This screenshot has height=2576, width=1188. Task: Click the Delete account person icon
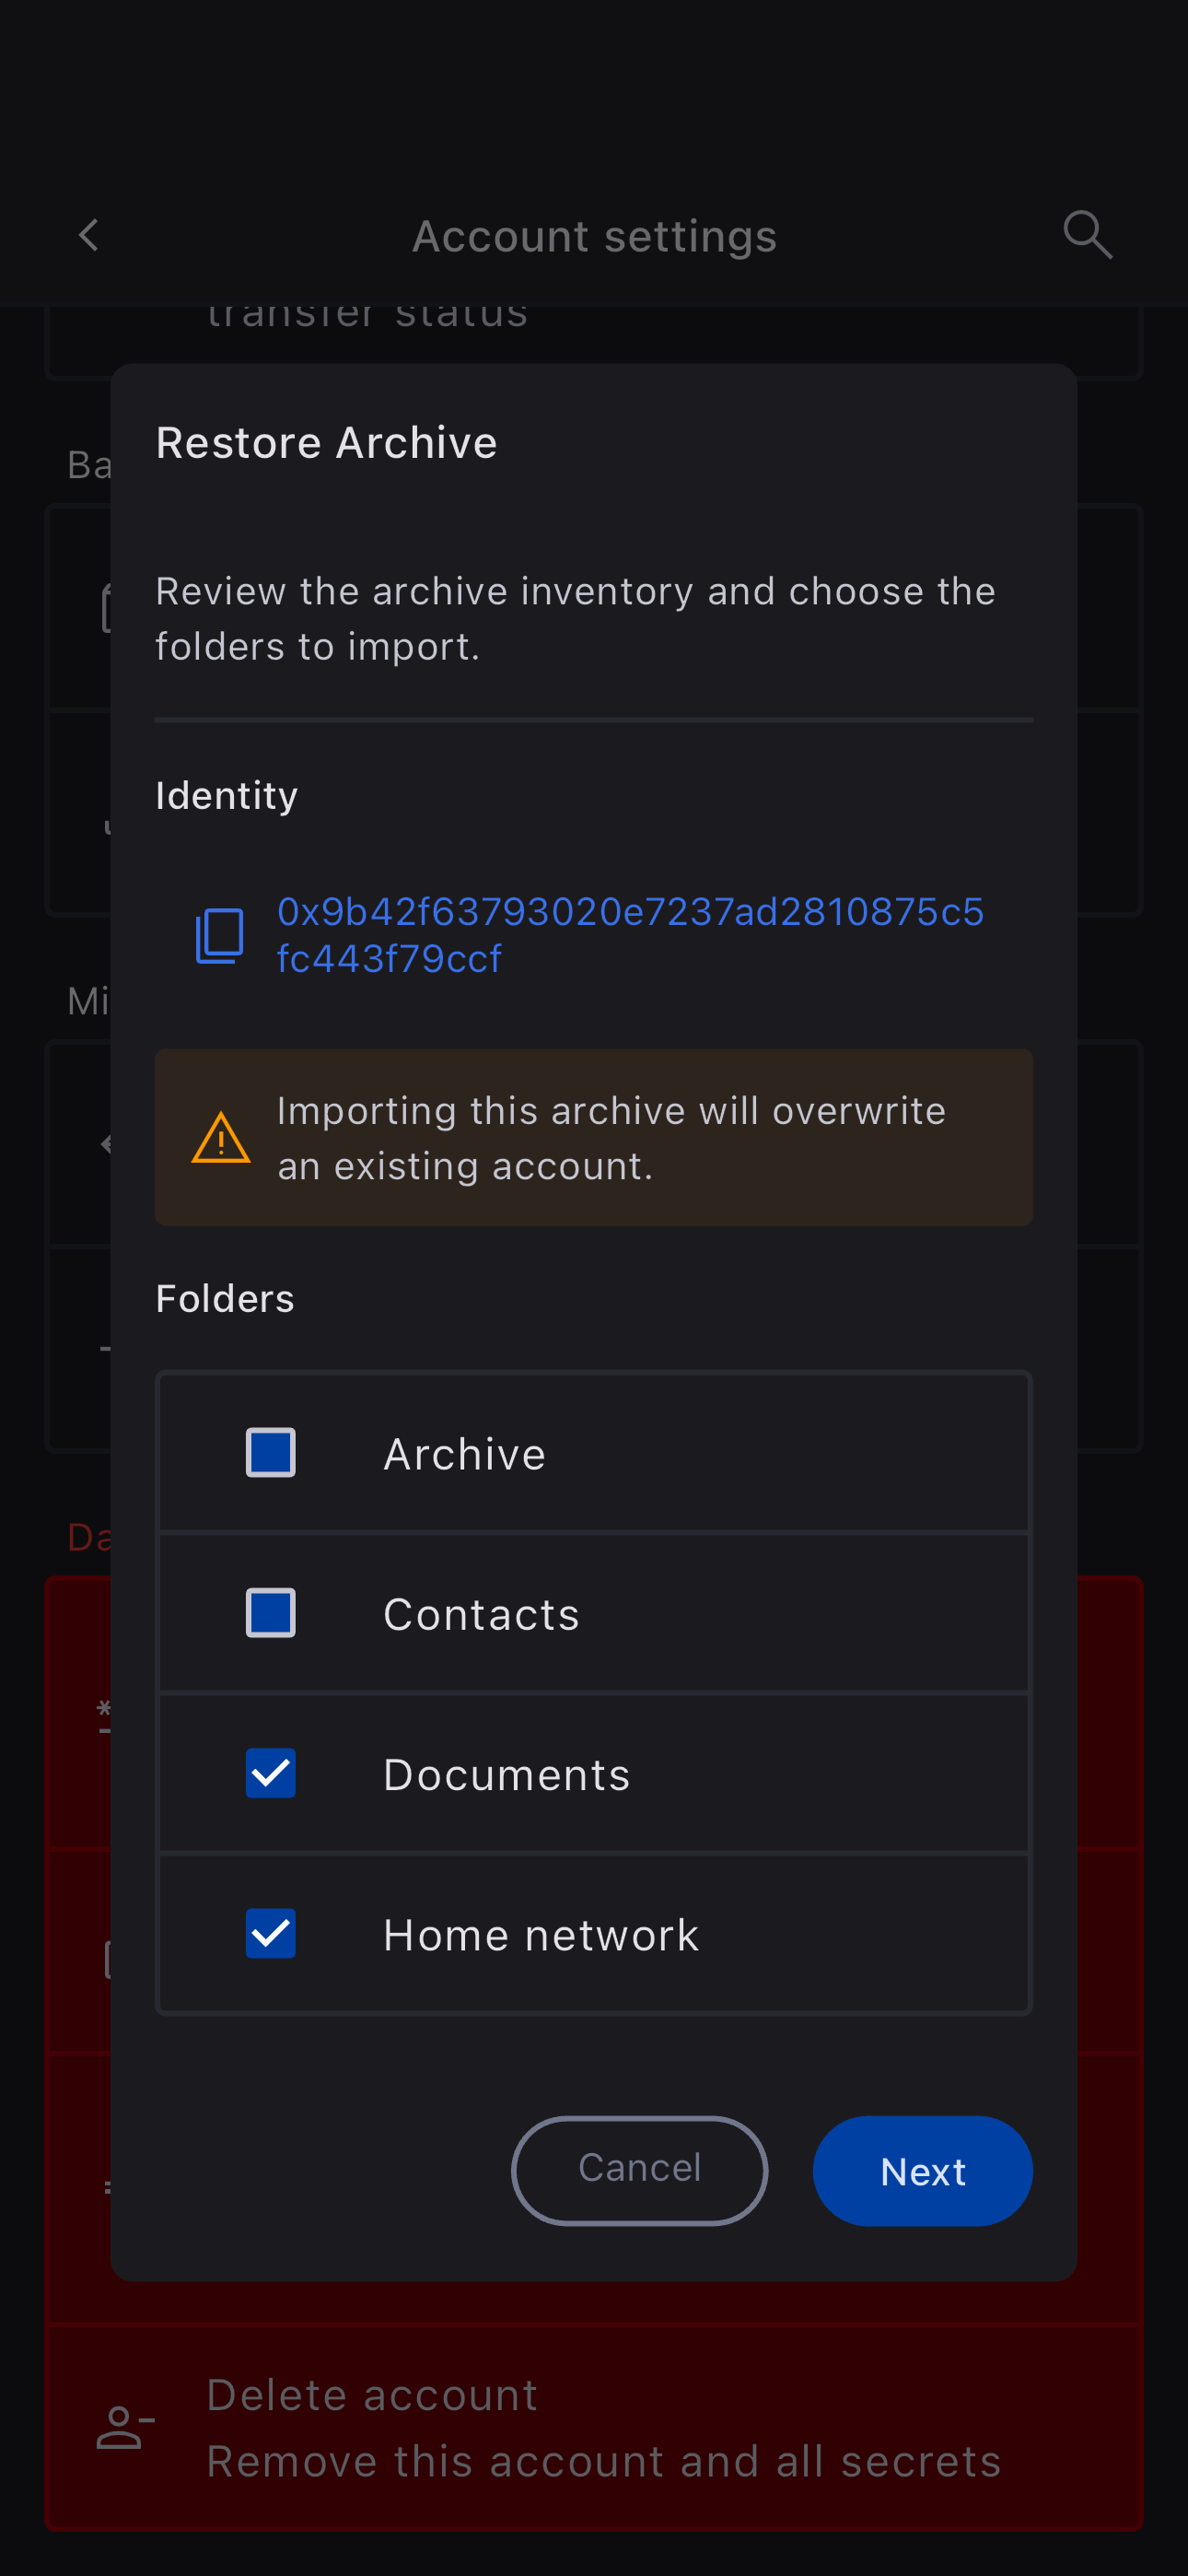125,2428
